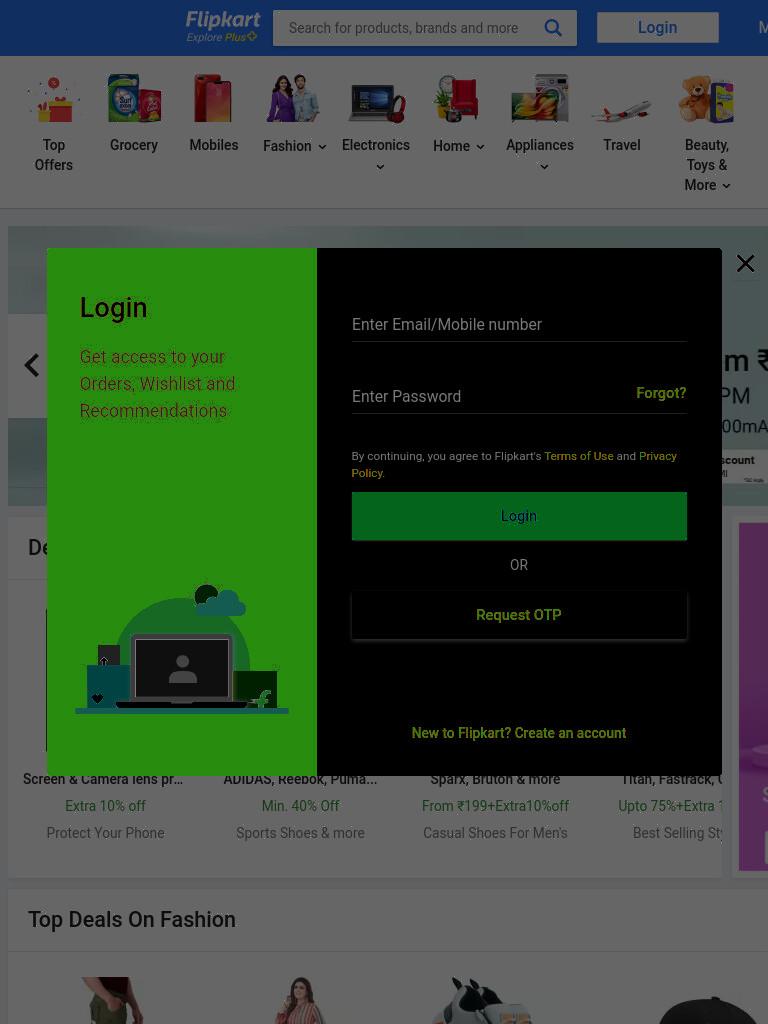Expand the Home dropdown chevron
The width and height of the screenshot is (768, 1024).
click(480, 147)
